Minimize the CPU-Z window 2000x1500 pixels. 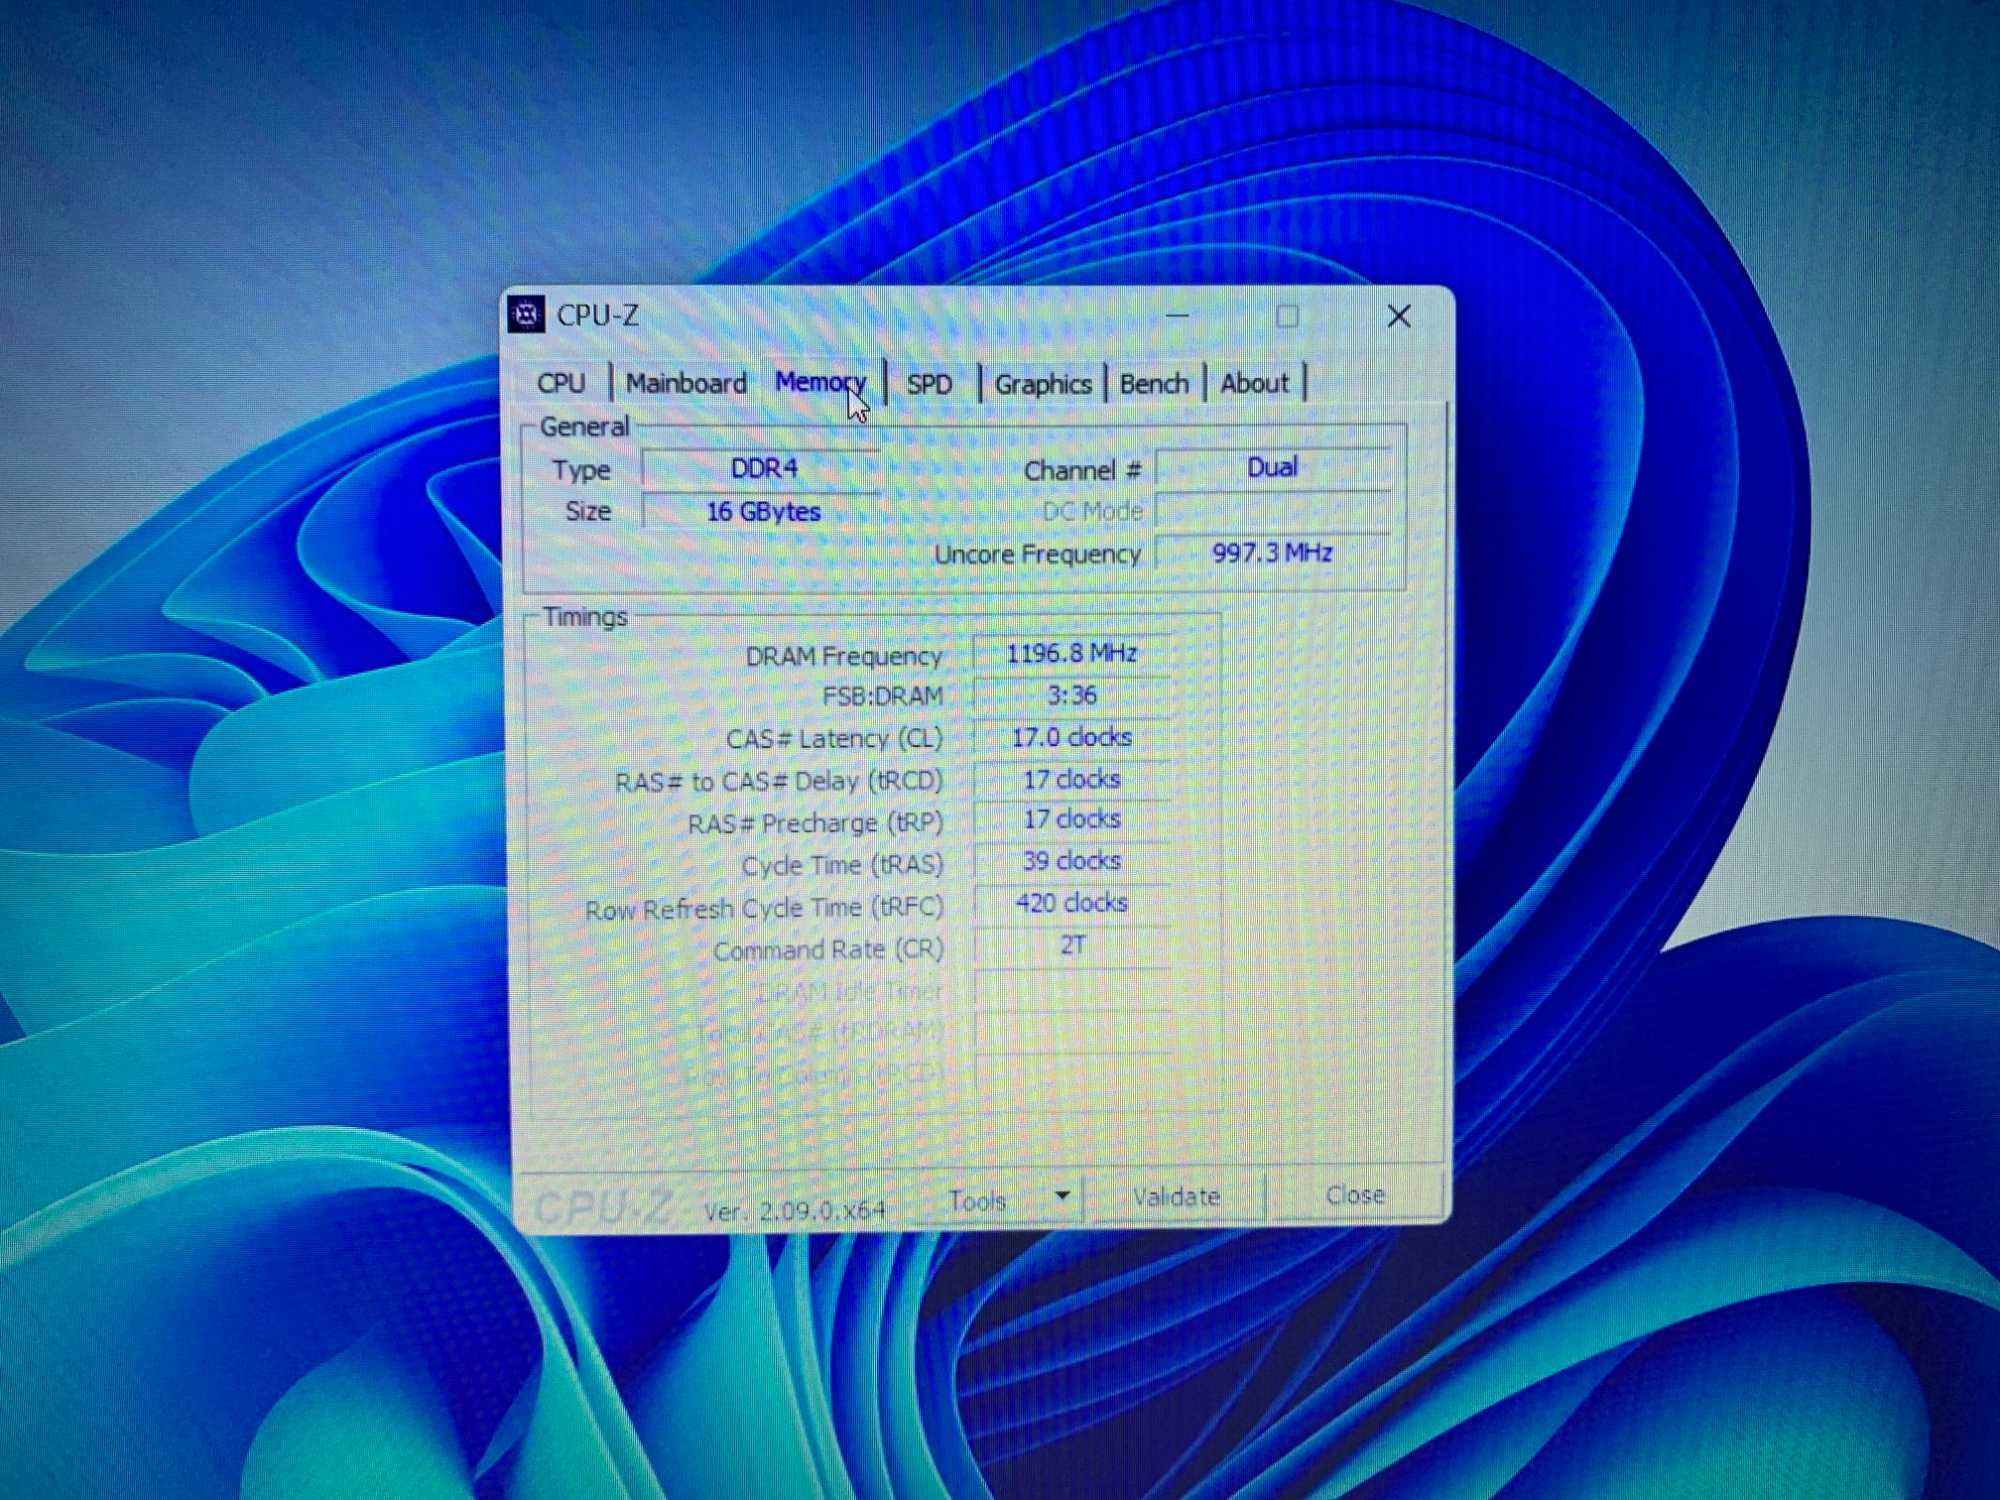click(x=1178, y=316)
